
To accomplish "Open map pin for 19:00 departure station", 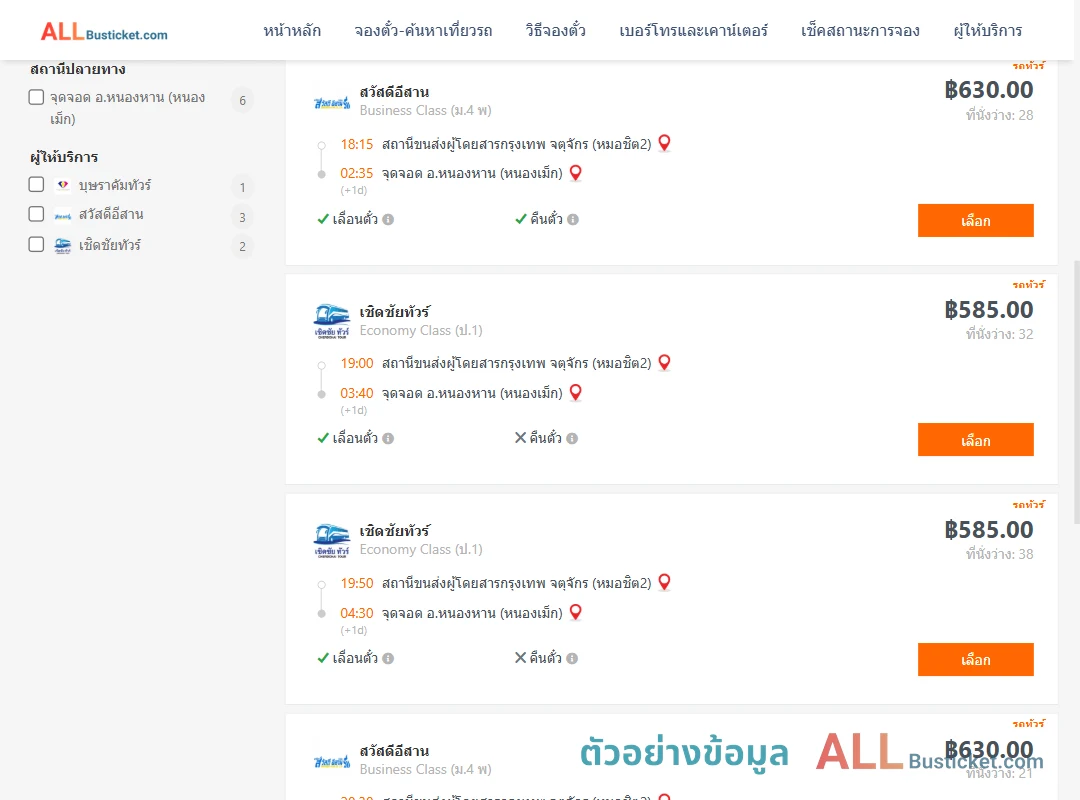I will [x=665, y=362].
